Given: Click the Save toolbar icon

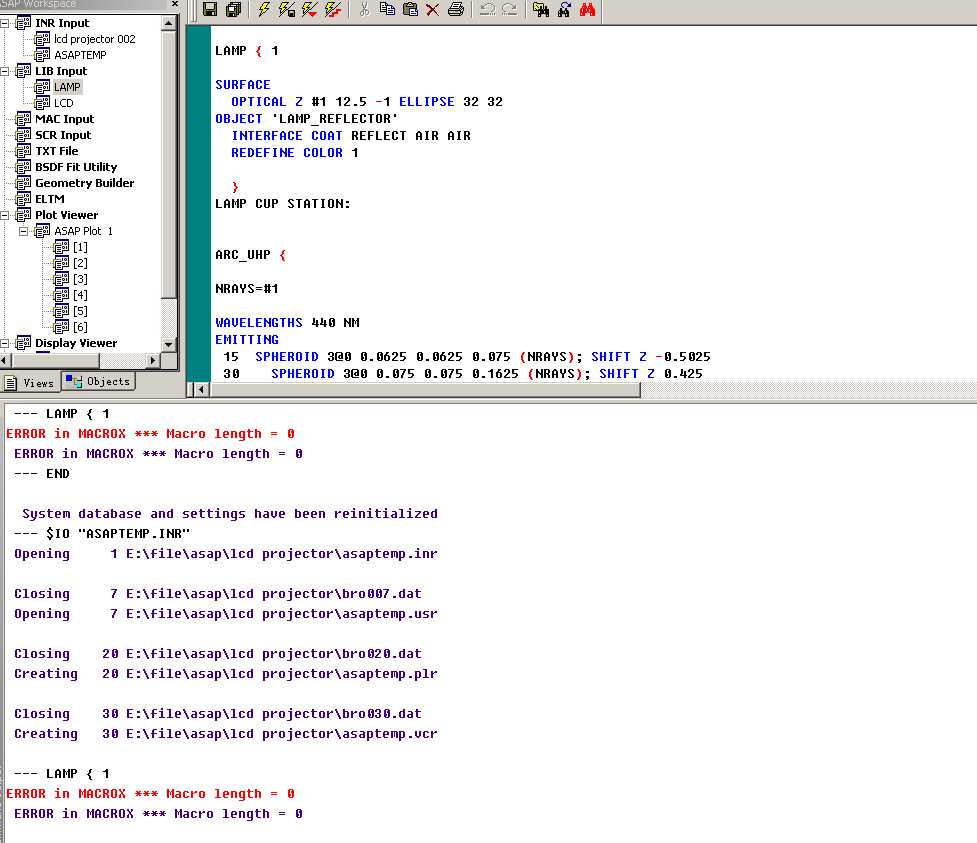Looking at the screenshot, I should pos(210,9).
